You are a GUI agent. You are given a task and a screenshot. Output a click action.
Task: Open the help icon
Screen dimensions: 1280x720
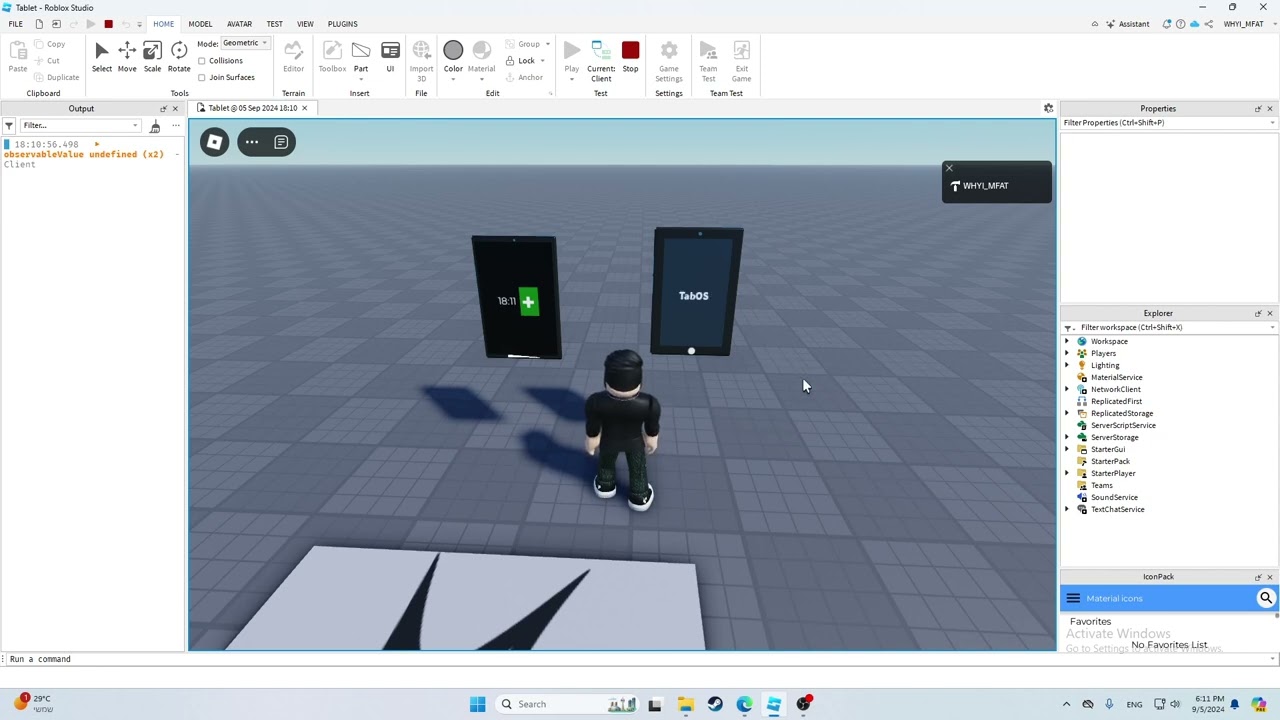1180,24
